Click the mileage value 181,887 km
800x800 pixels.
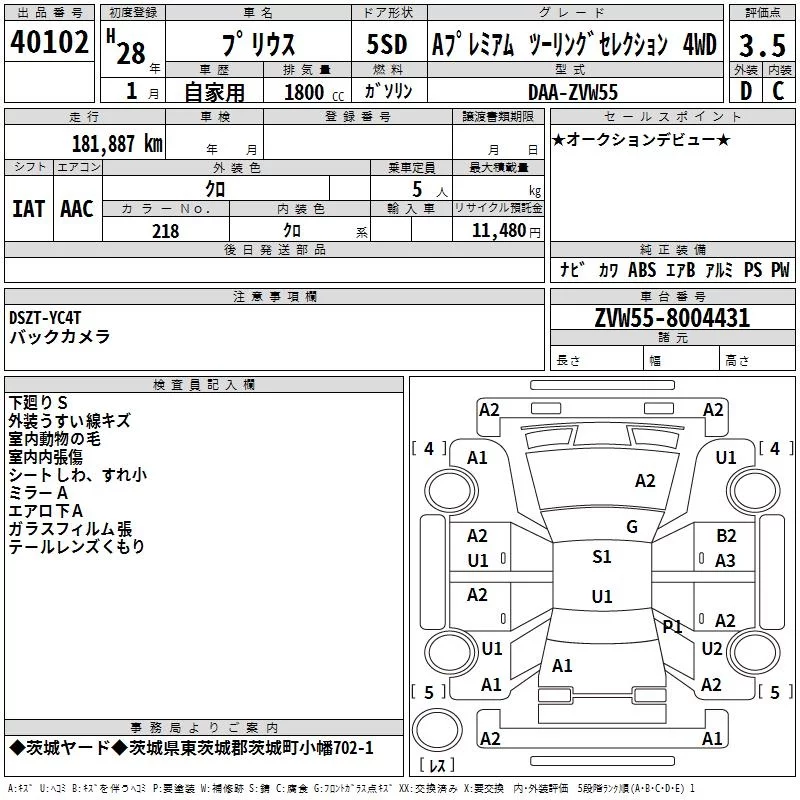[x=117, y=144]
